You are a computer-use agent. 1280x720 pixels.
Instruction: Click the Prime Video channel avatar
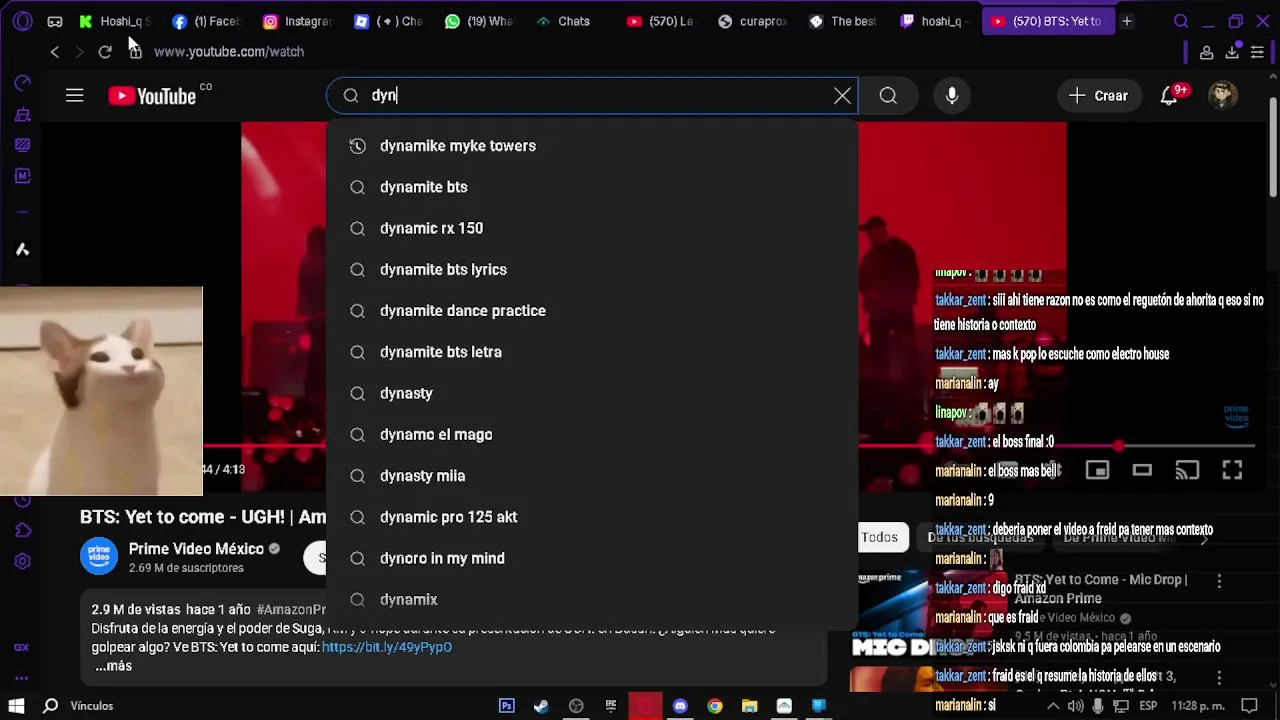click(99, 556)
